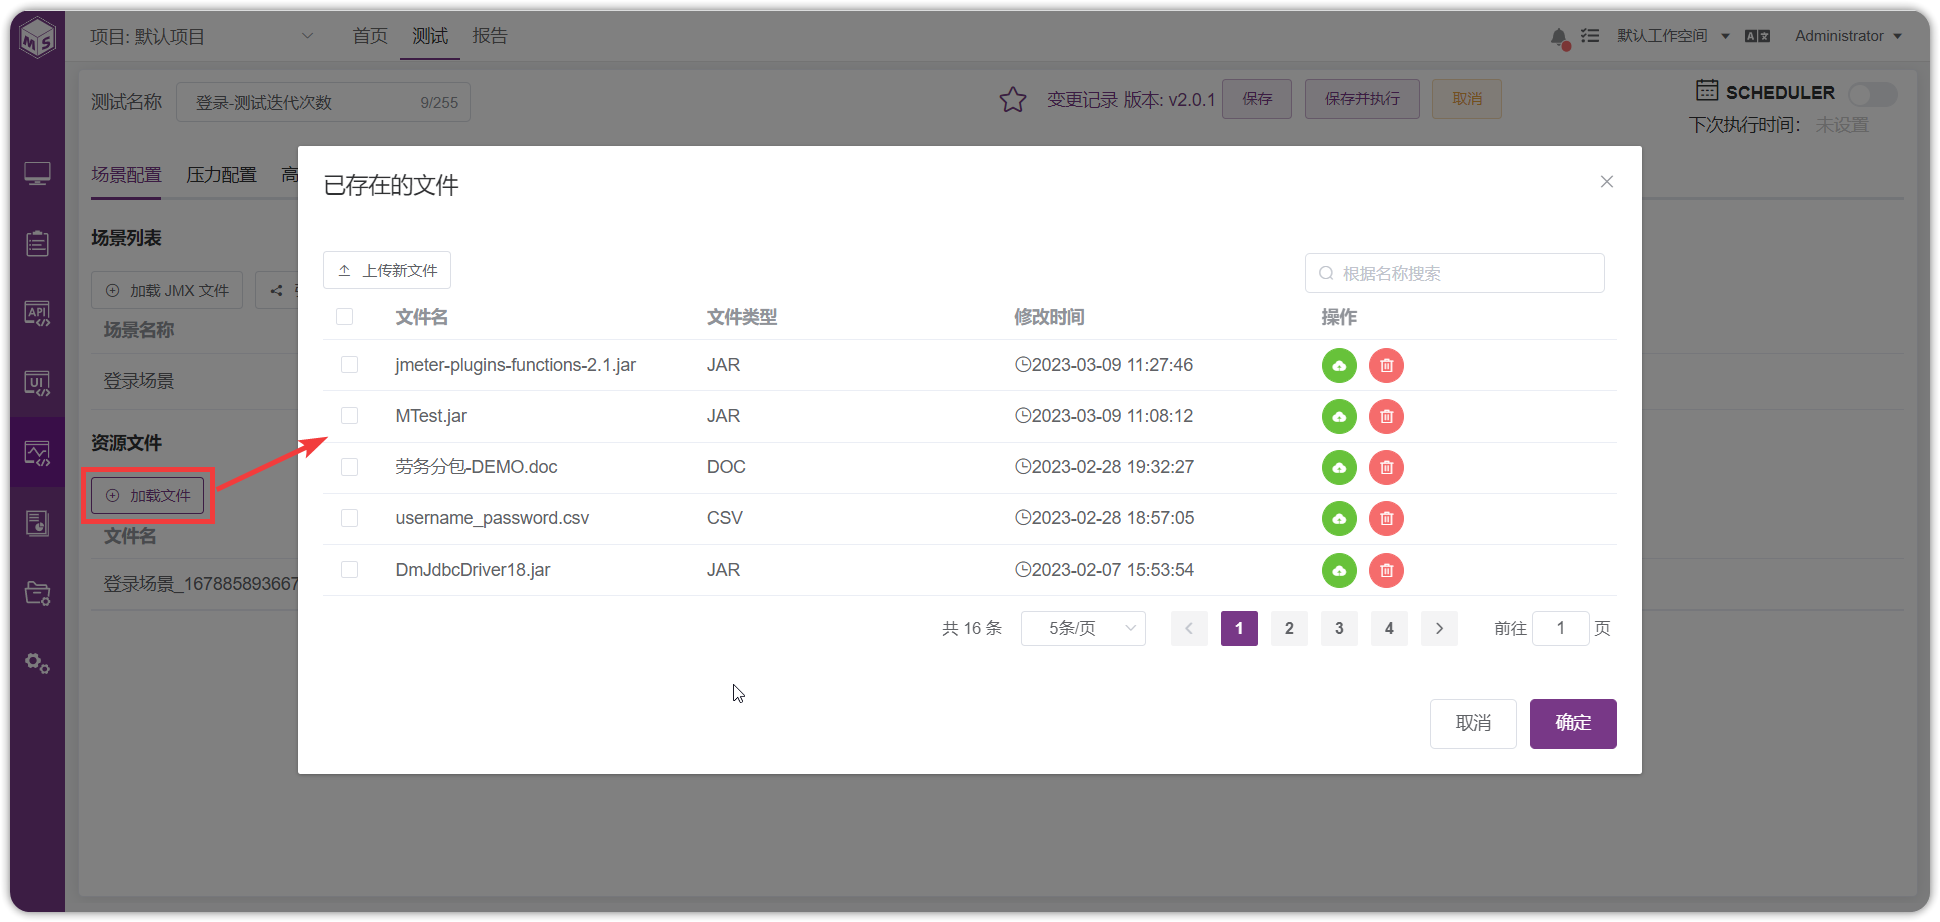Open the 首页 top menu
Image resolution: width=1940 pixels, height=922 pixels.
pyautogui.click(x=370, y=36)
